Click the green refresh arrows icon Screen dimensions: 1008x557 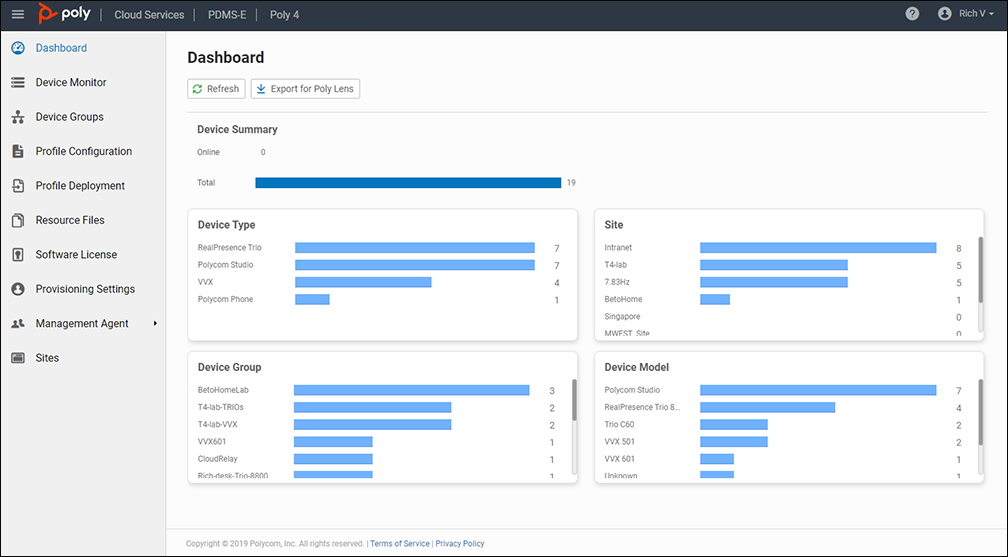pos(197,89)
